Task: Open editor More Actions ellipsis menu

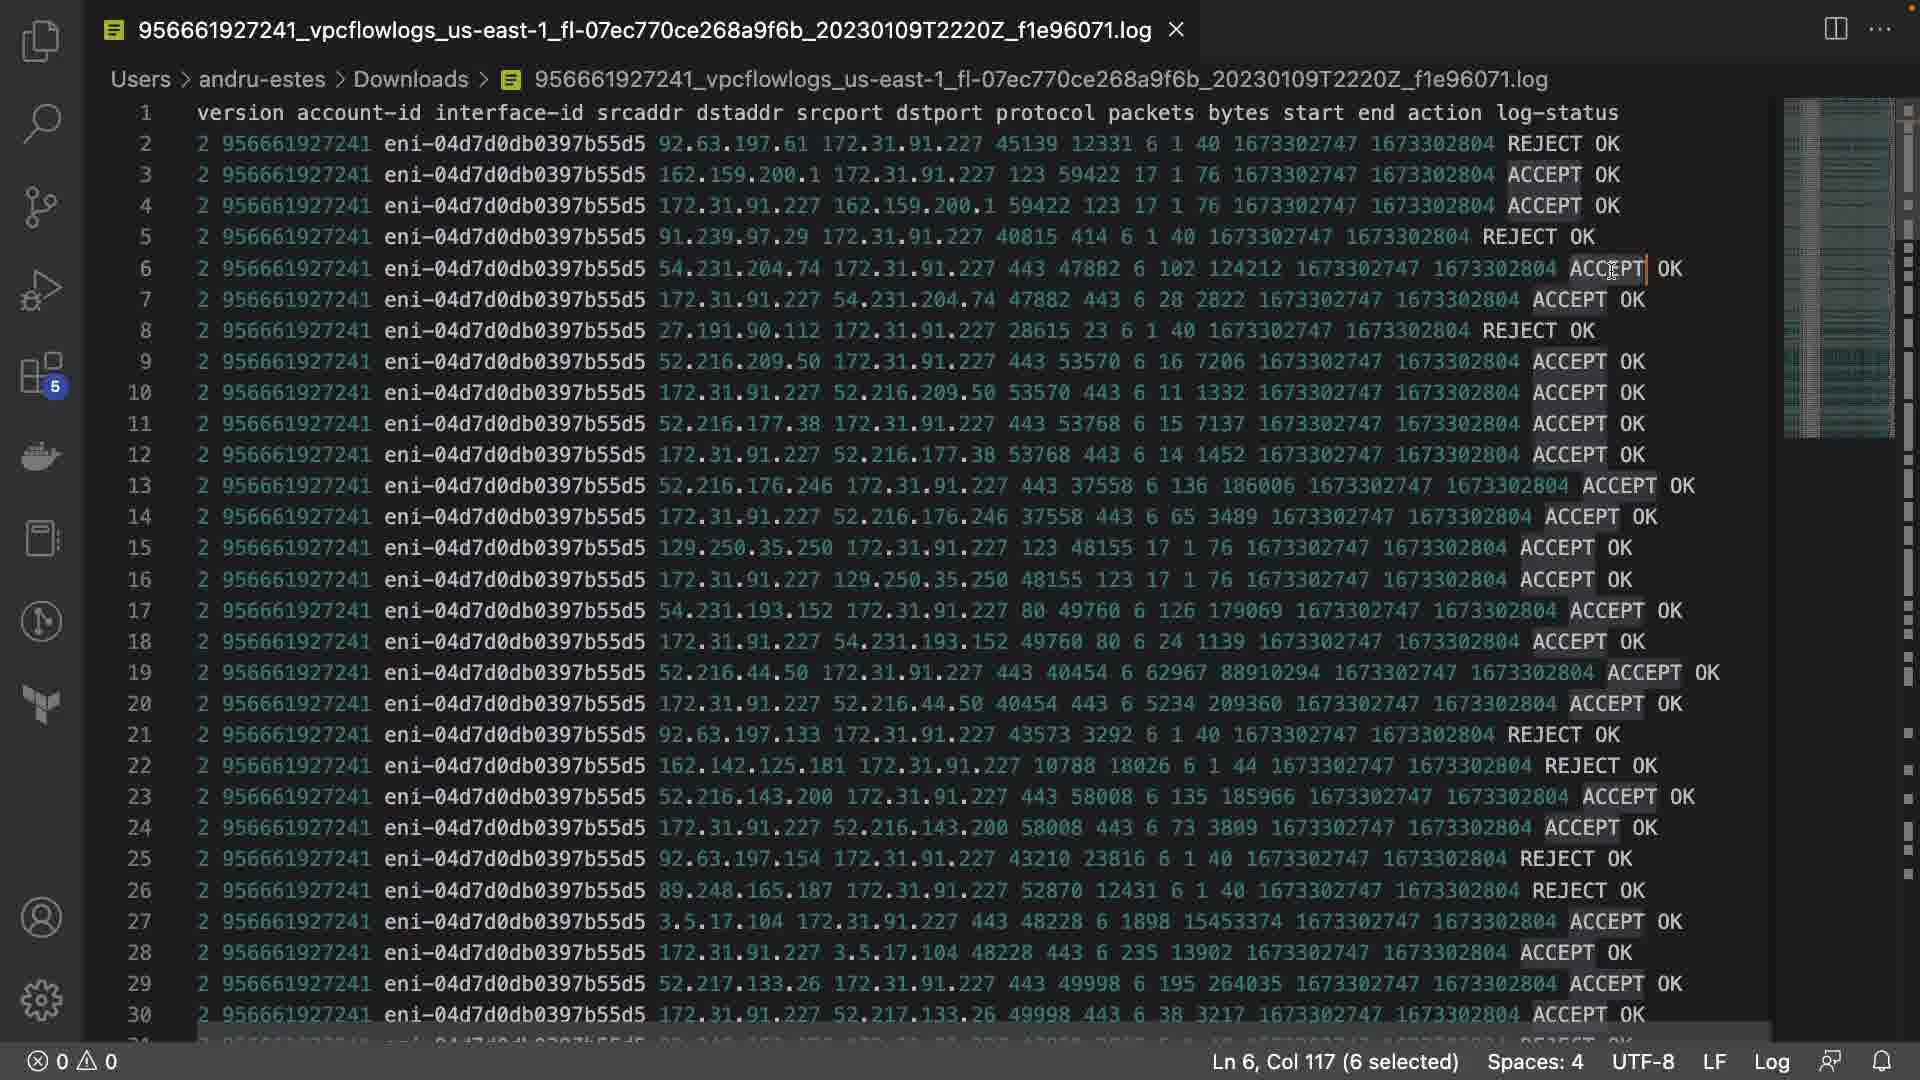Action: (x=1880, y=29)
